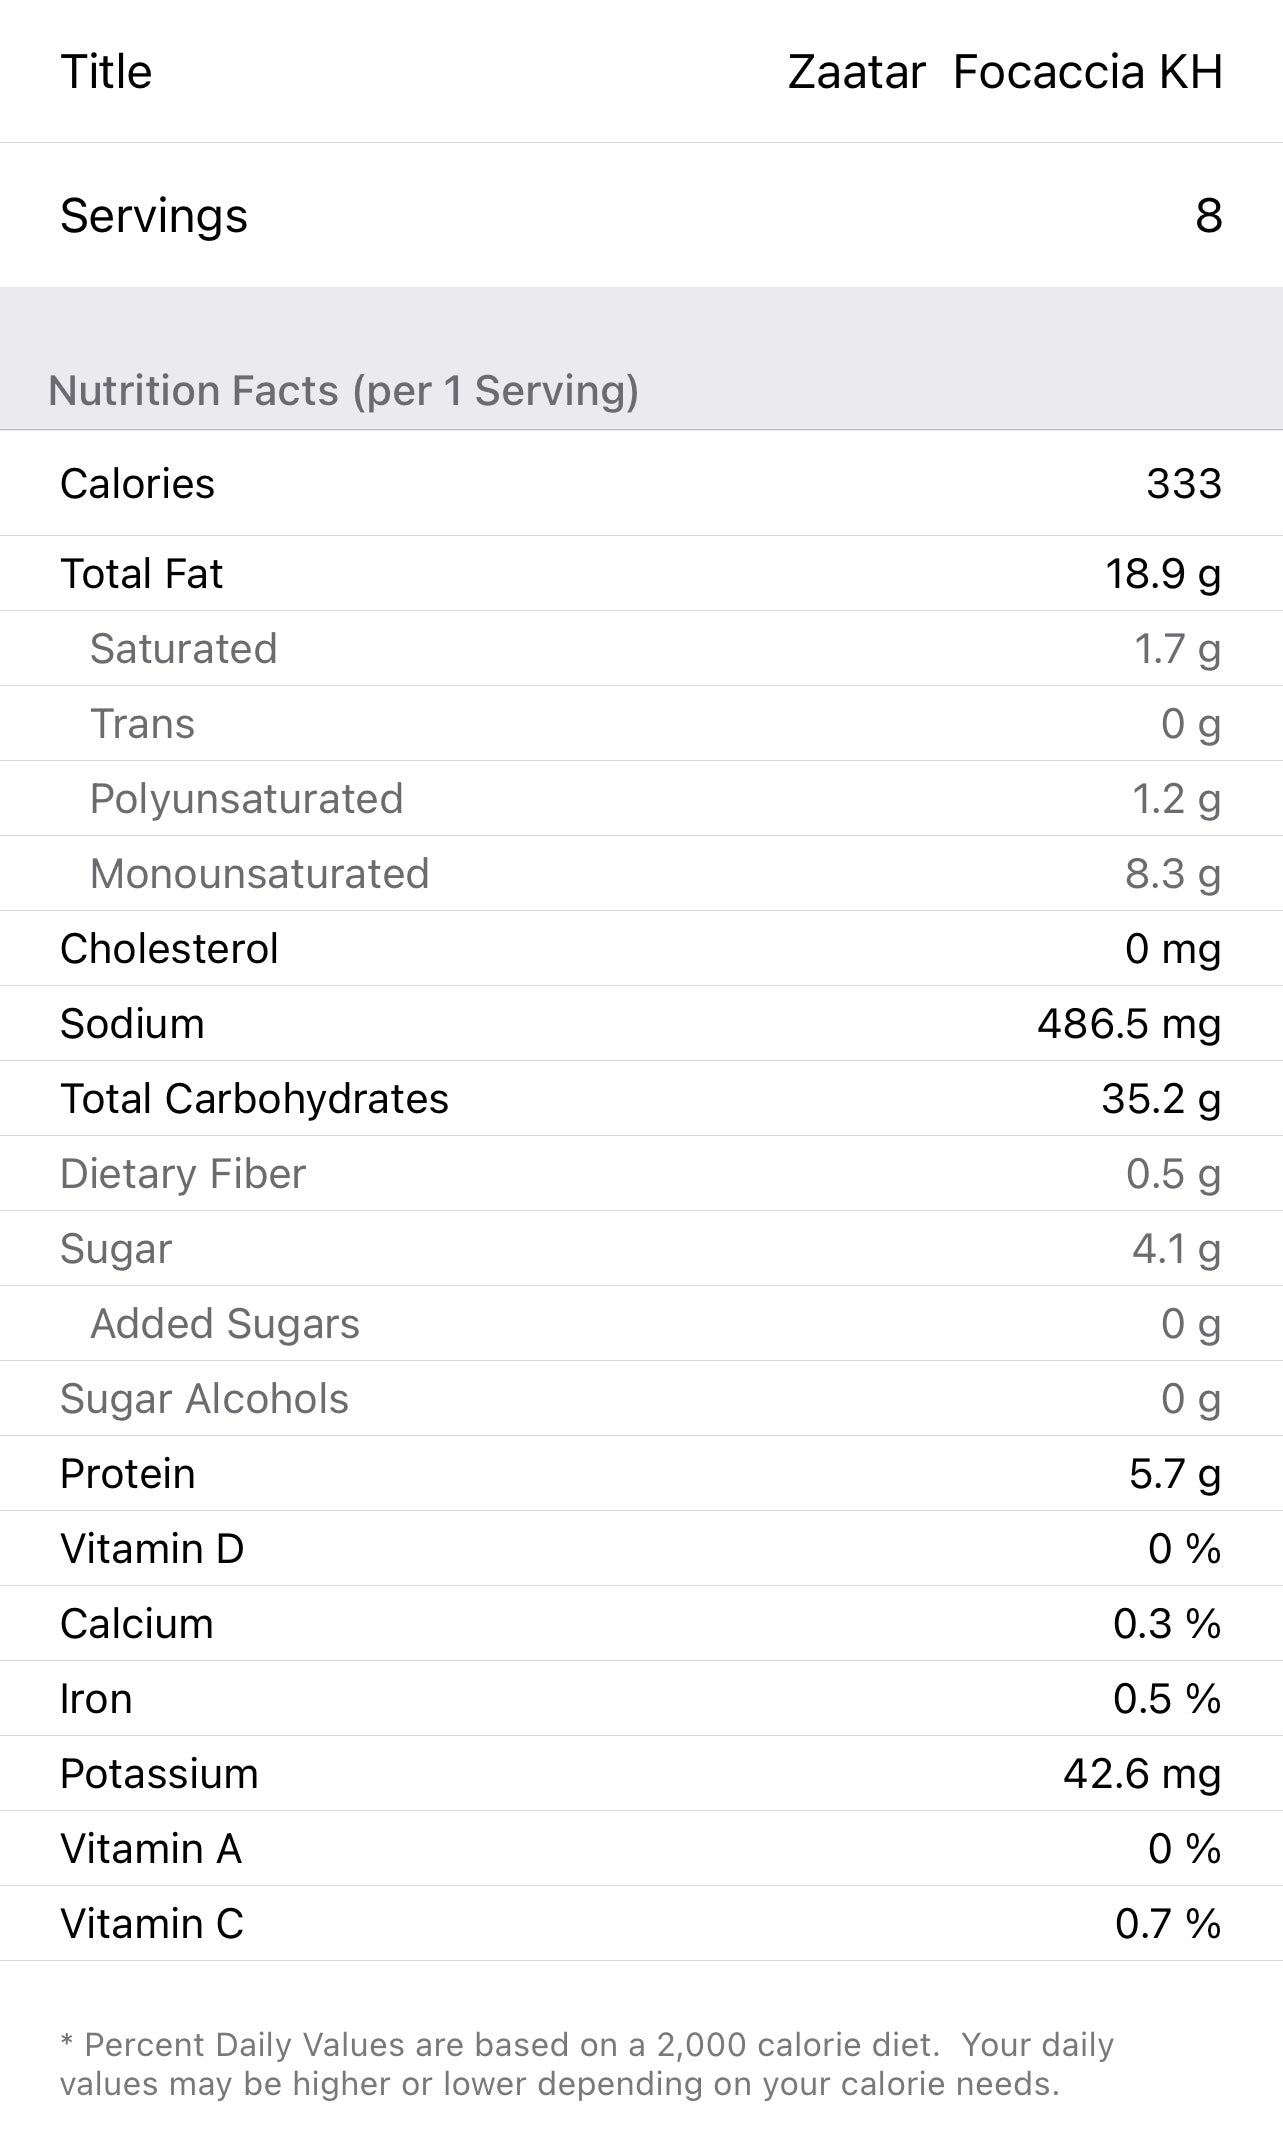Tap the Calcium 0.3 % value
Image resolution: width=1283 pixels, height=2143 pixels.
(1166, 1624)
